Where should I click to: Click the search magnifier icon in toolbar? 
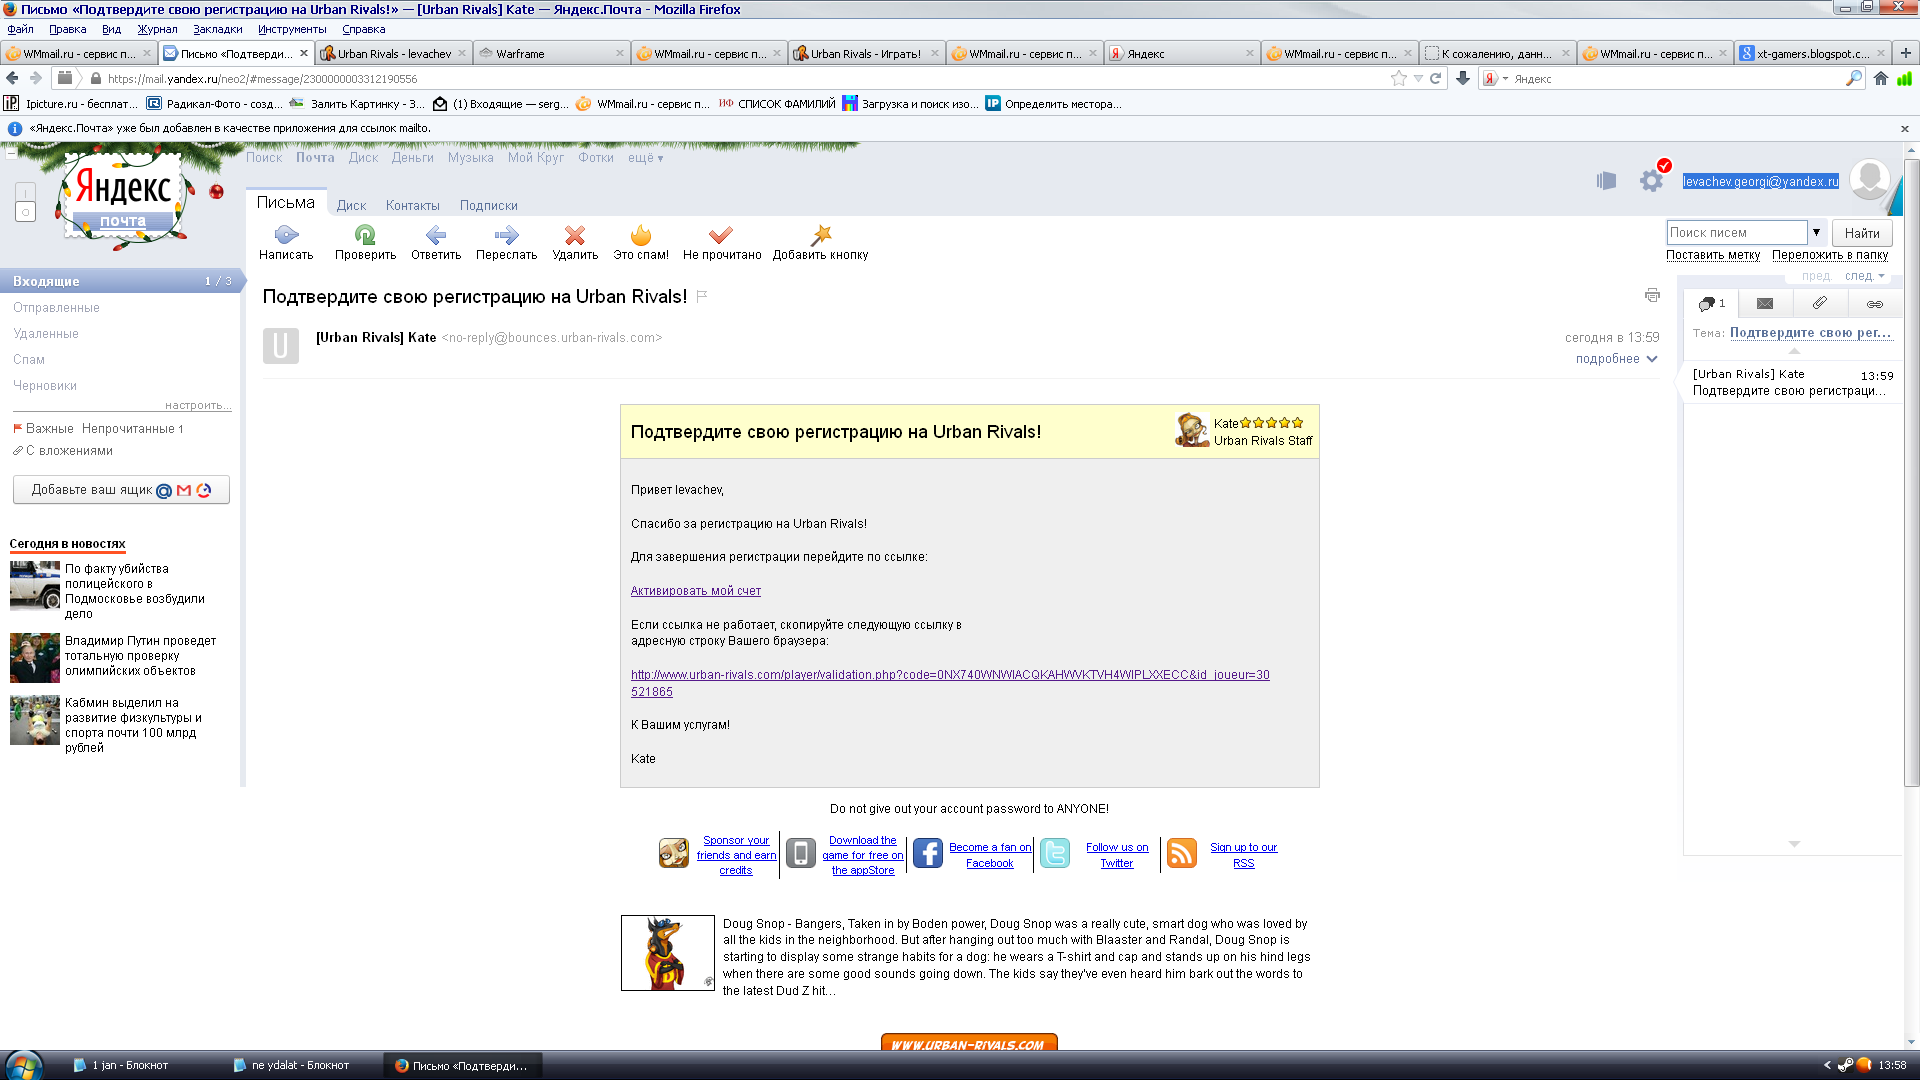click(x=1853, y=79)
